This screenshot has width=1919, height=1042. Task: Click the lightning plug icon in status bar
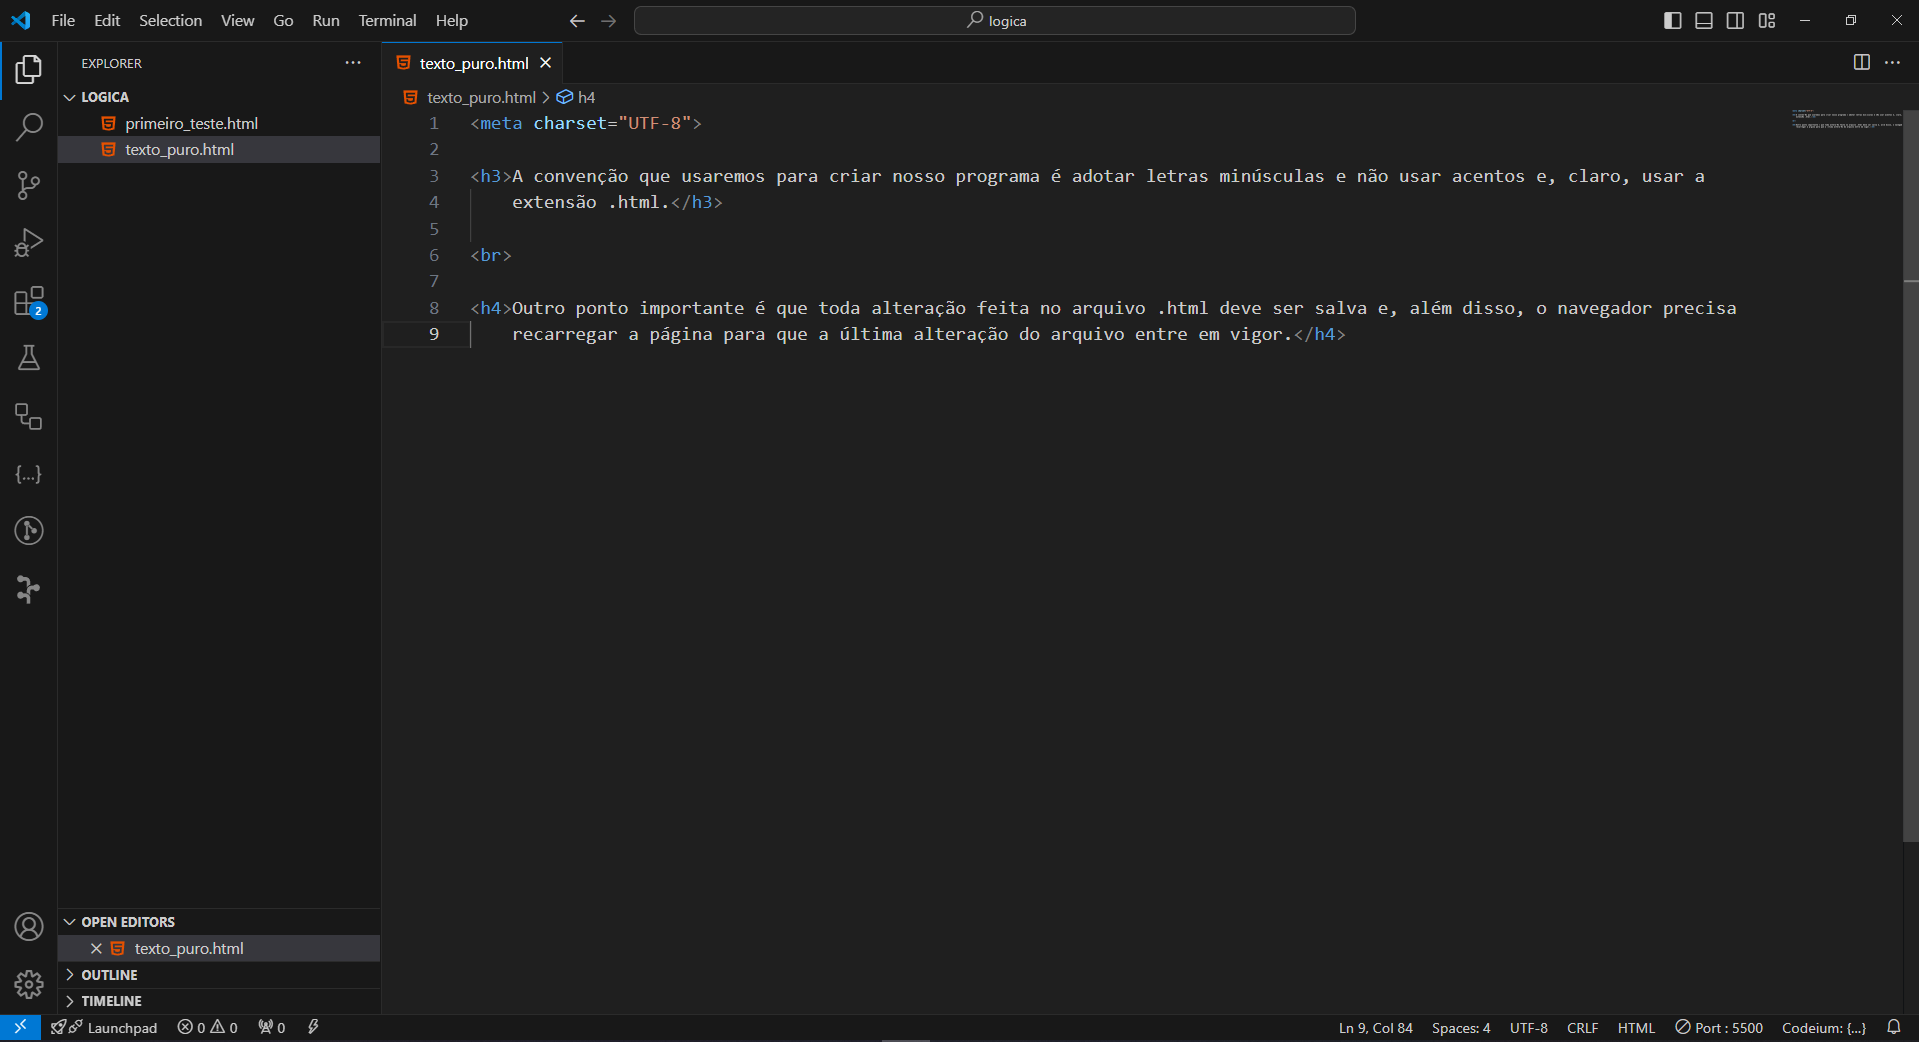coord(313,1027)
